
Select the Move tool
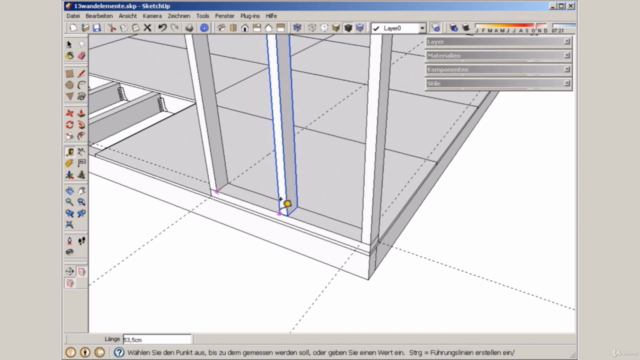coord(69,113)
